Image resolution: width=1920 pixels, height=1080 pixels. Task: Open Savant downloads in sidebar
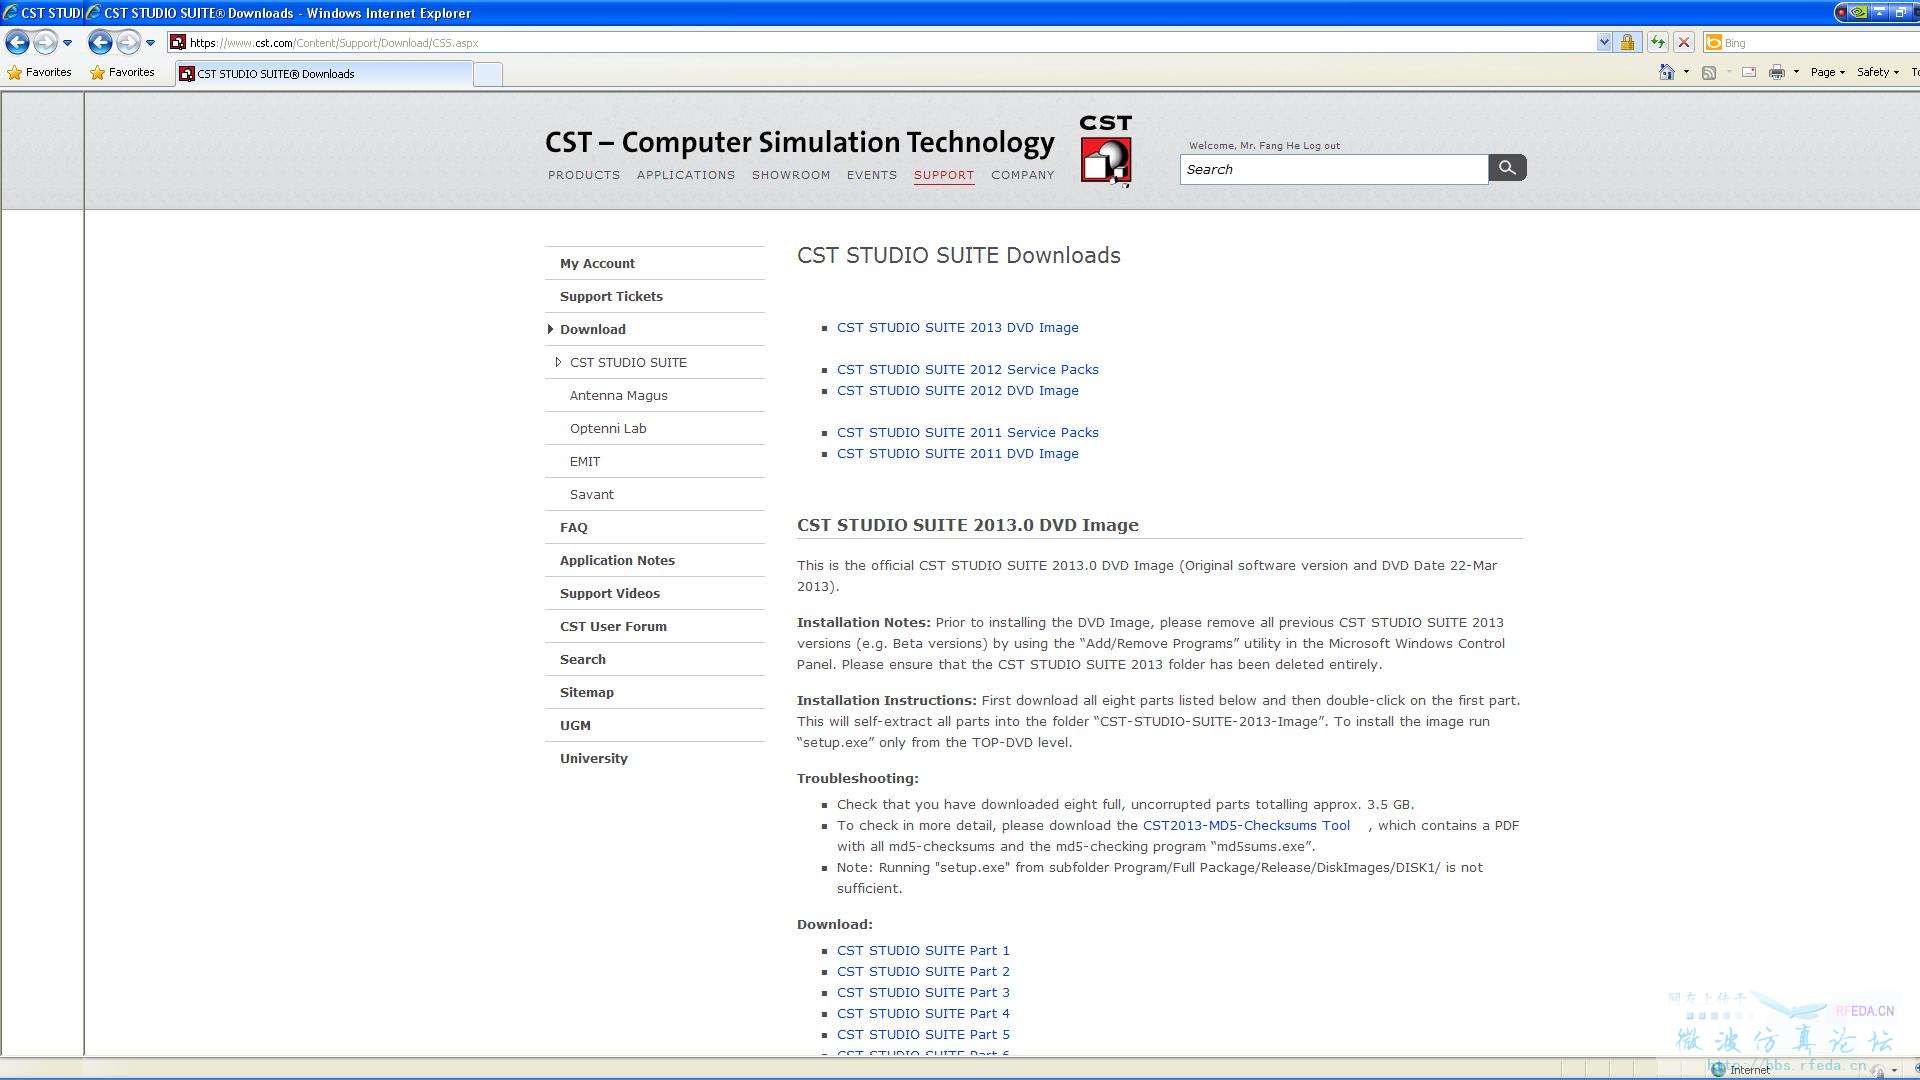(x=592, y=494)
